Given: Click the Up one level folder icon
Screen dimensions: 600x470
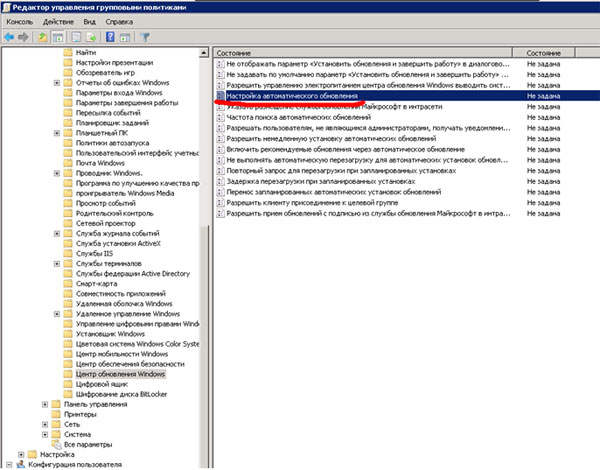Looking at the screenshot, I should (x=44, y=37).
